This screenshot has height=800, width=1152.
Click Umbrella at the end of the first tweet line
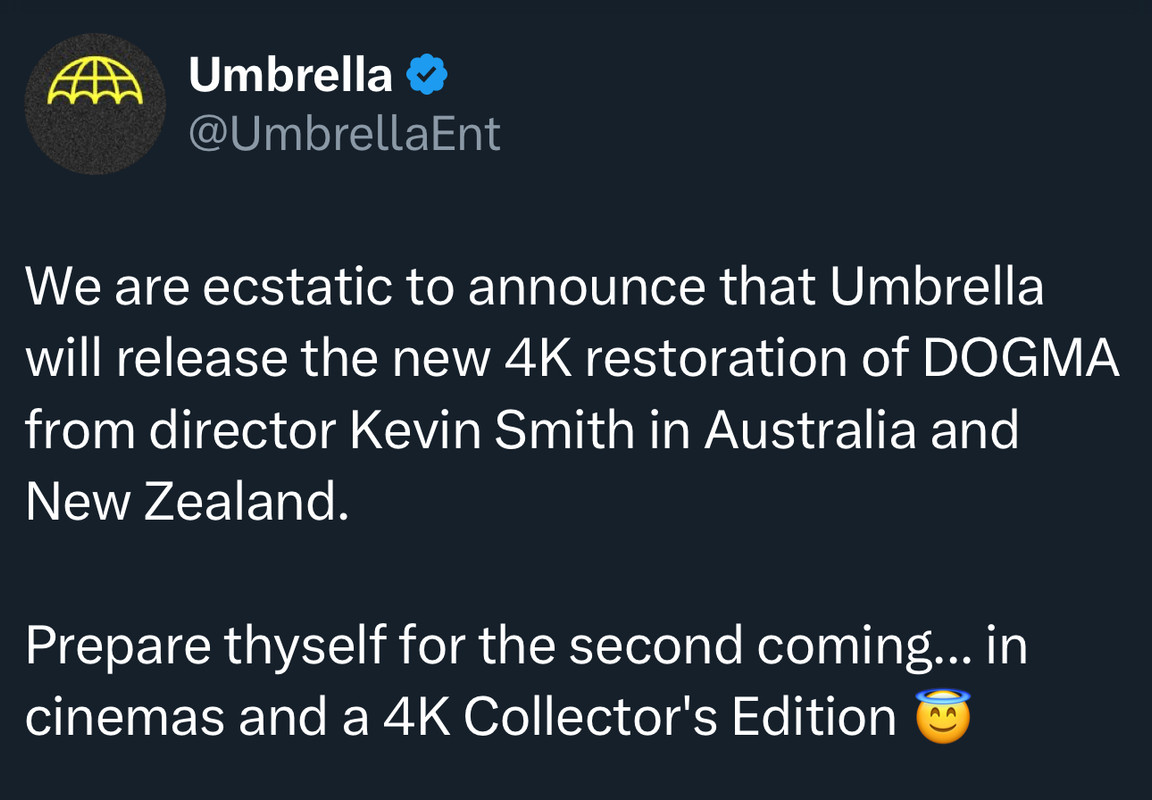tap(937, 287)
